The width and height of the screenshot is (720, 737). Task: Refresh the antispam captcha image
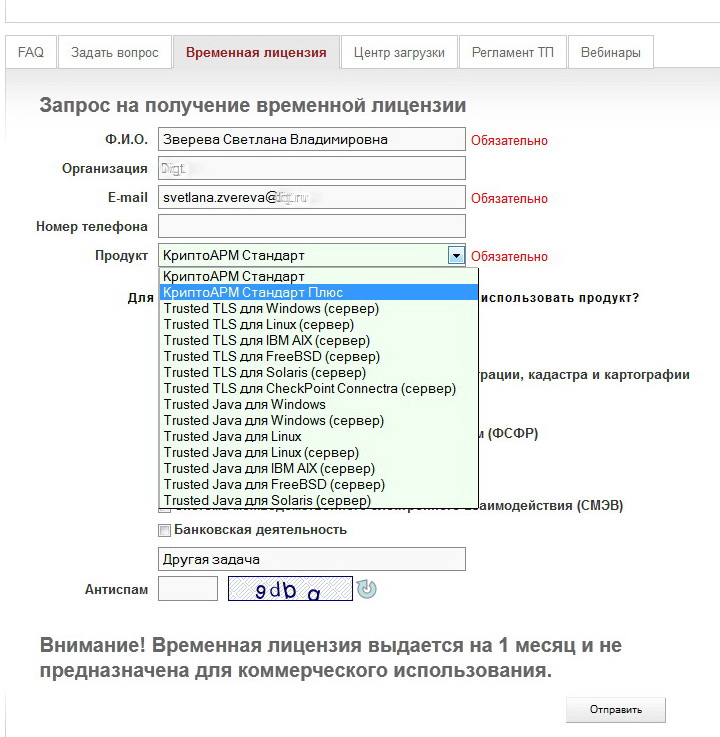click(366, 589)
